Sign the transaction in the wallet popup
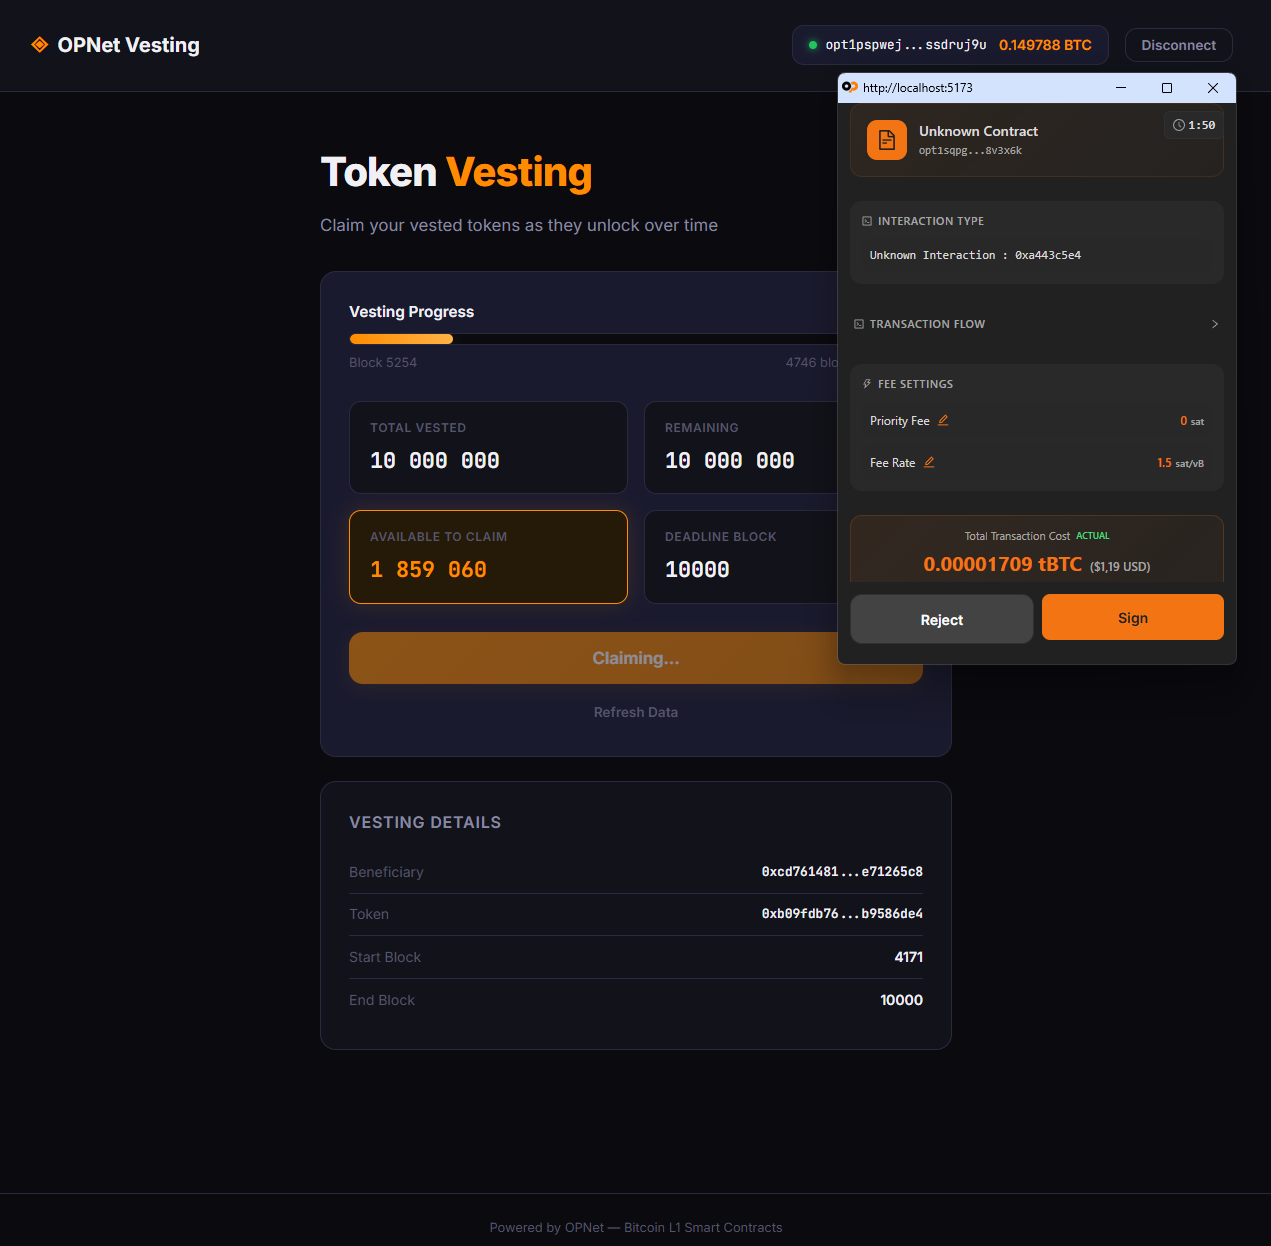1271x1246 pixels. [x=1133, y=617]
